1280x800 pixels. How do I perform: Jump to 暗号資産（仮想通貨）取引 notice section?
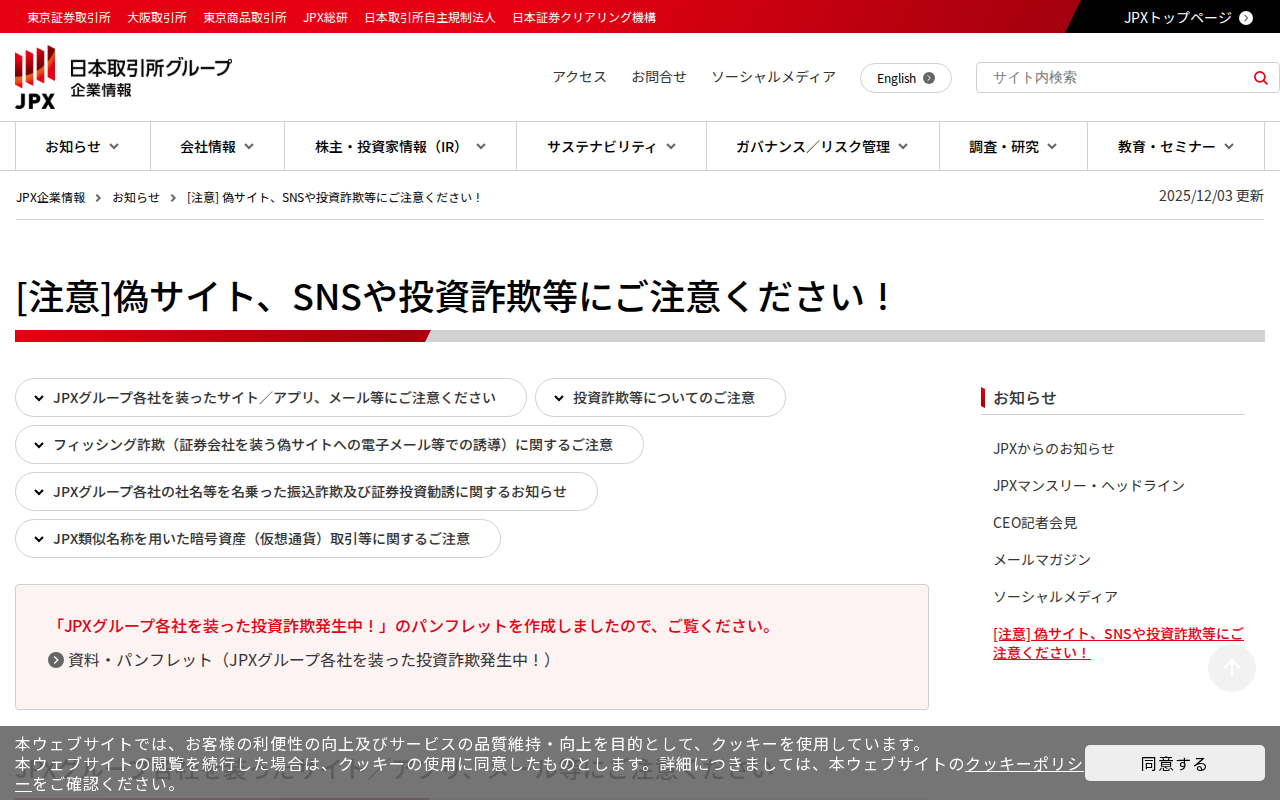258,539
